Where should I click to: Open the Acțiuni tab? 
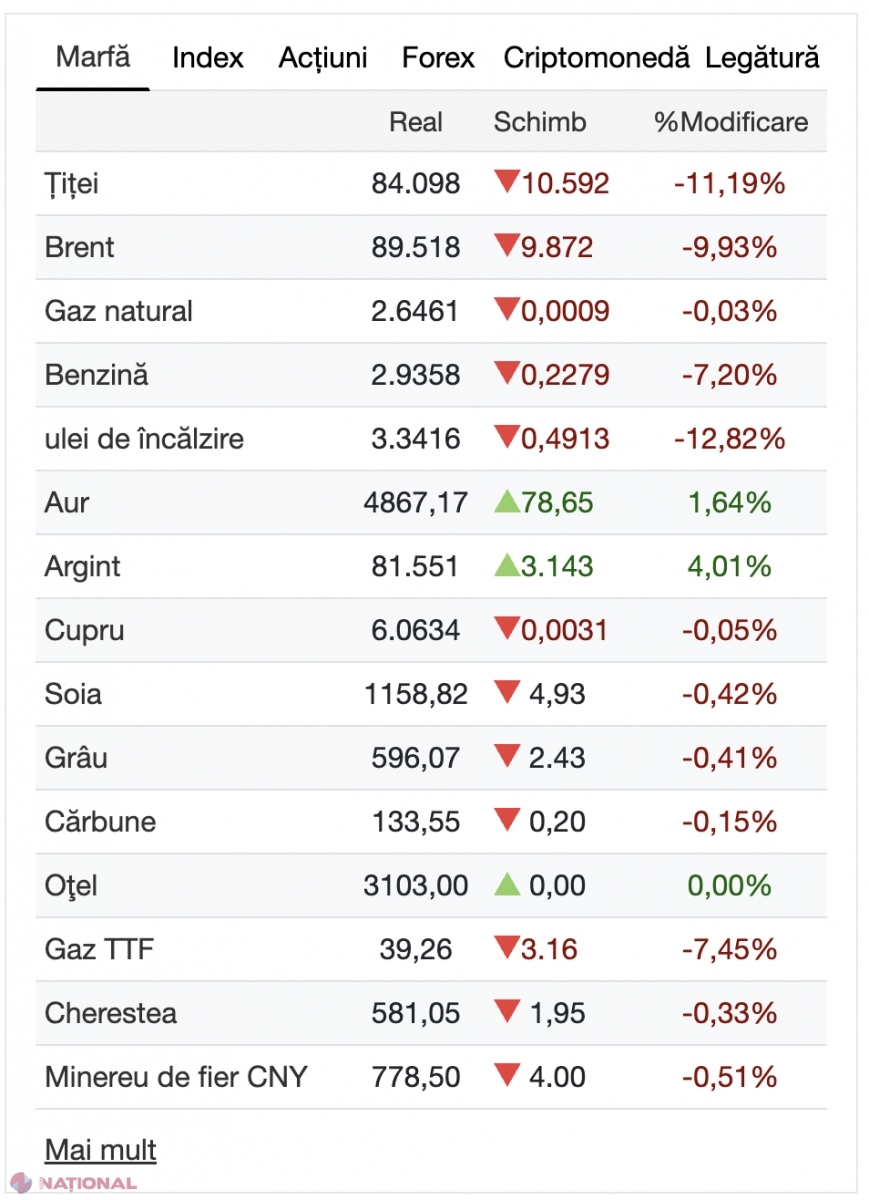click(x=323, y=58)
